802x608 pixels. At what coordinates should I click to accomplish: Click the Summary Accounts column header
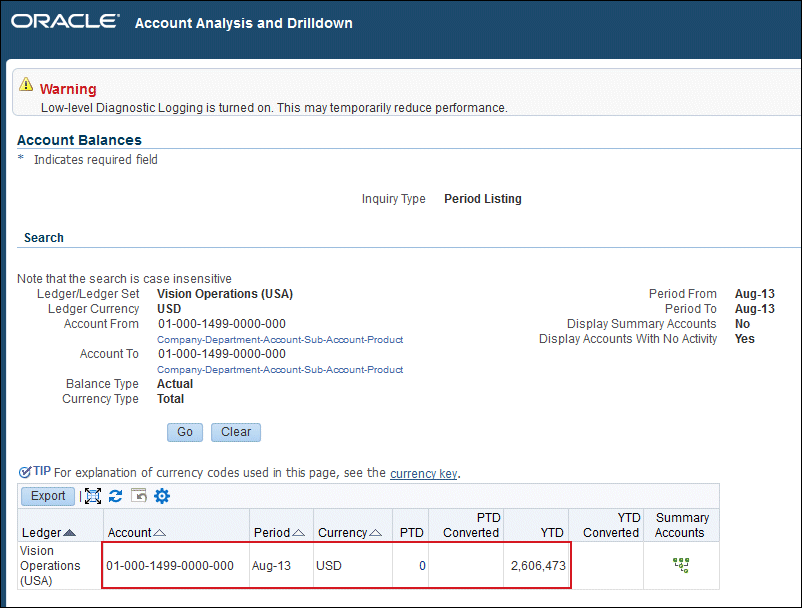[x=681, y=525]
